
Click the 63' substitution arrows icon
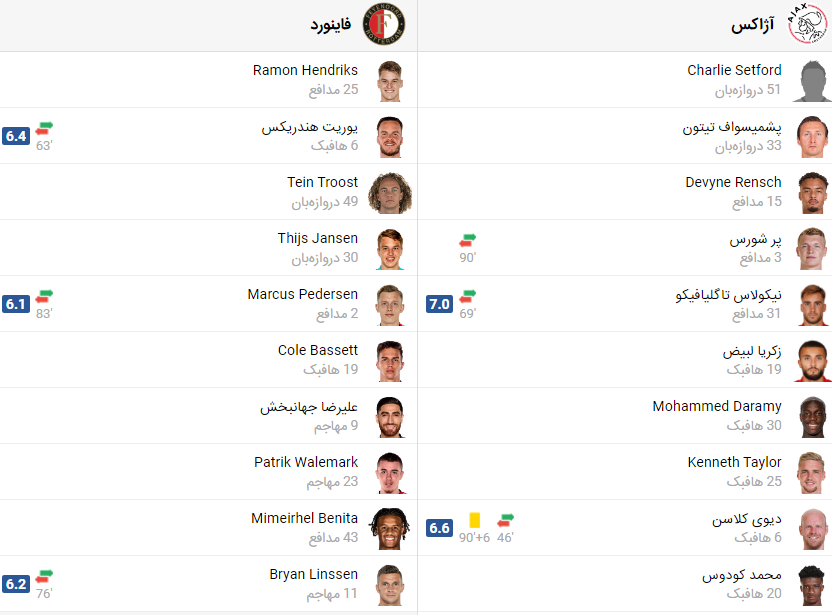(x=44, y=128)
